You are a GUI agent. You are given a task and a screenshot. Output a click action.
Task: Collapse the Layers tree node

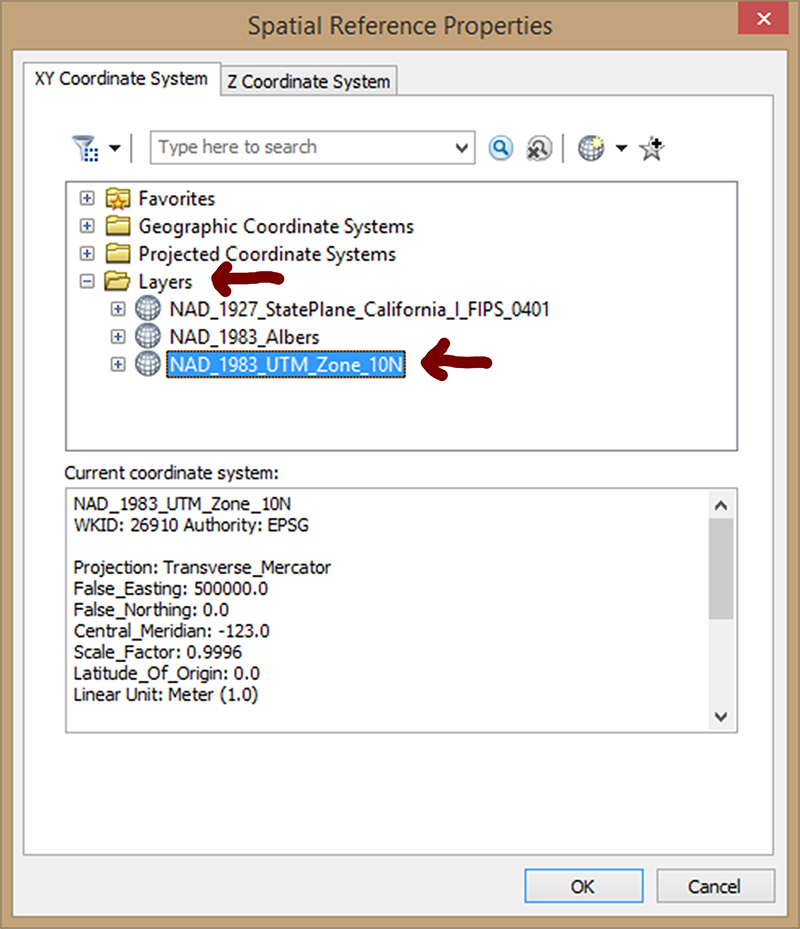(x=86, y=281)
